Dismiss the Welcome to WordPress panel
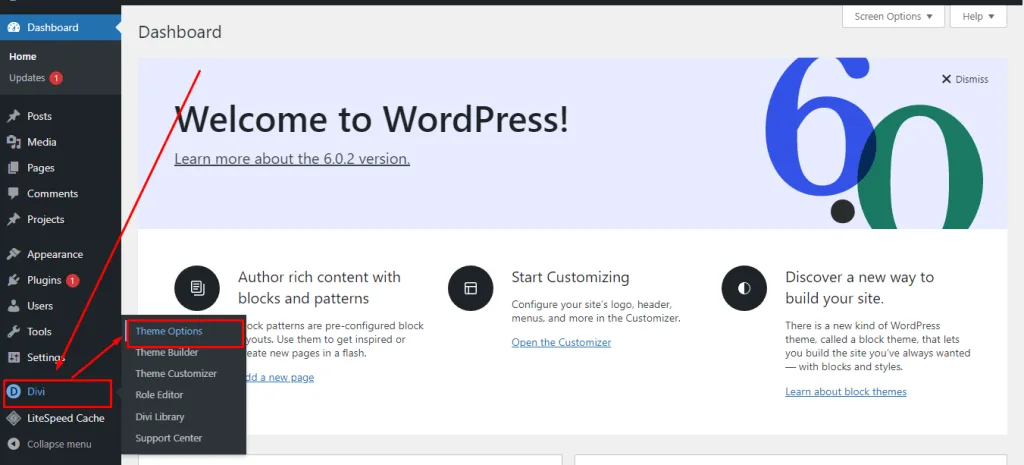Viewport: 1024px width, 465px height. coord(964,79)
